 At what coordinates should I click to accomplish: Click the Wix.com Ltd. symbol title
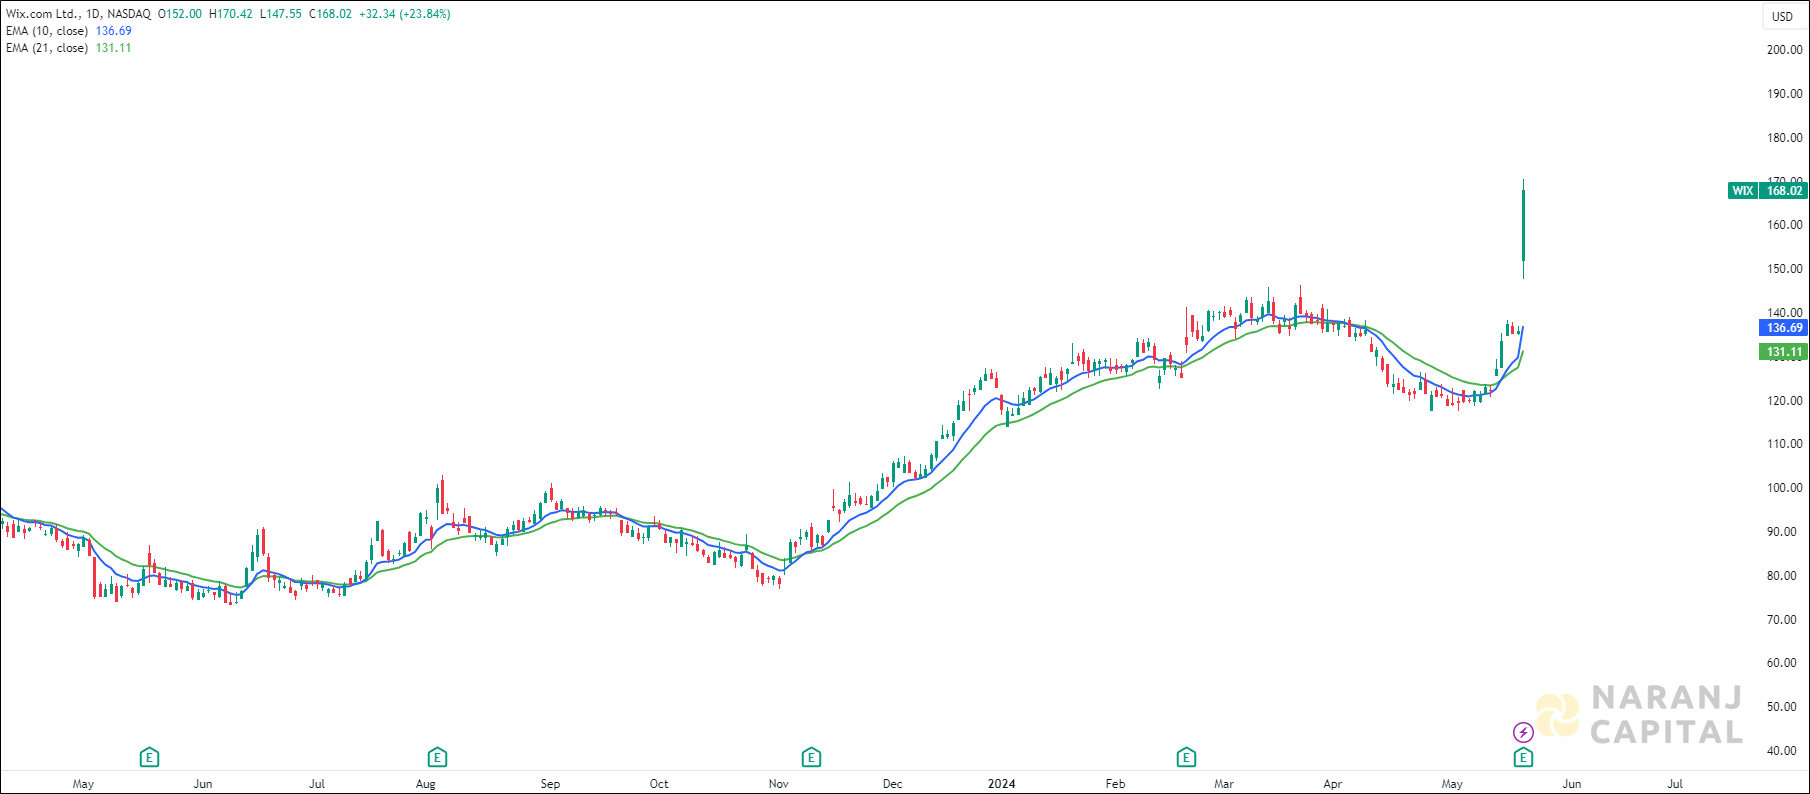pyautogui.click(x=42, y=14)
